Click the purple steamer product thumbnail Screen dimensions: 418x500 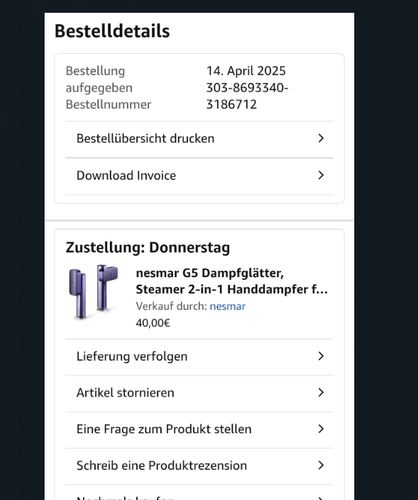(x=94, y=292)
